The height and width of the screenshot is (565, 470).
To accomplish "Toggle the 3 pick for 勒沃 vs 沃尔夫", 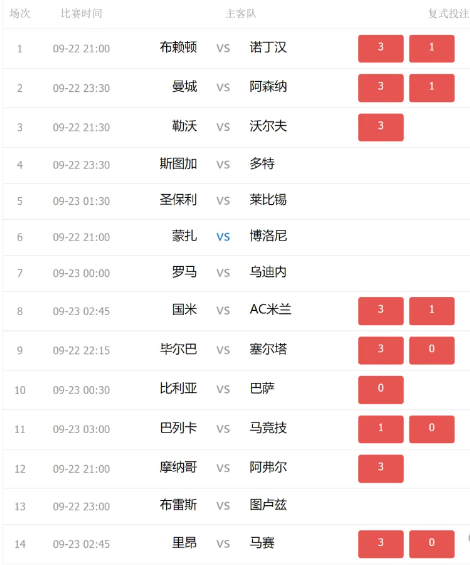I will [x=381, y=127].
